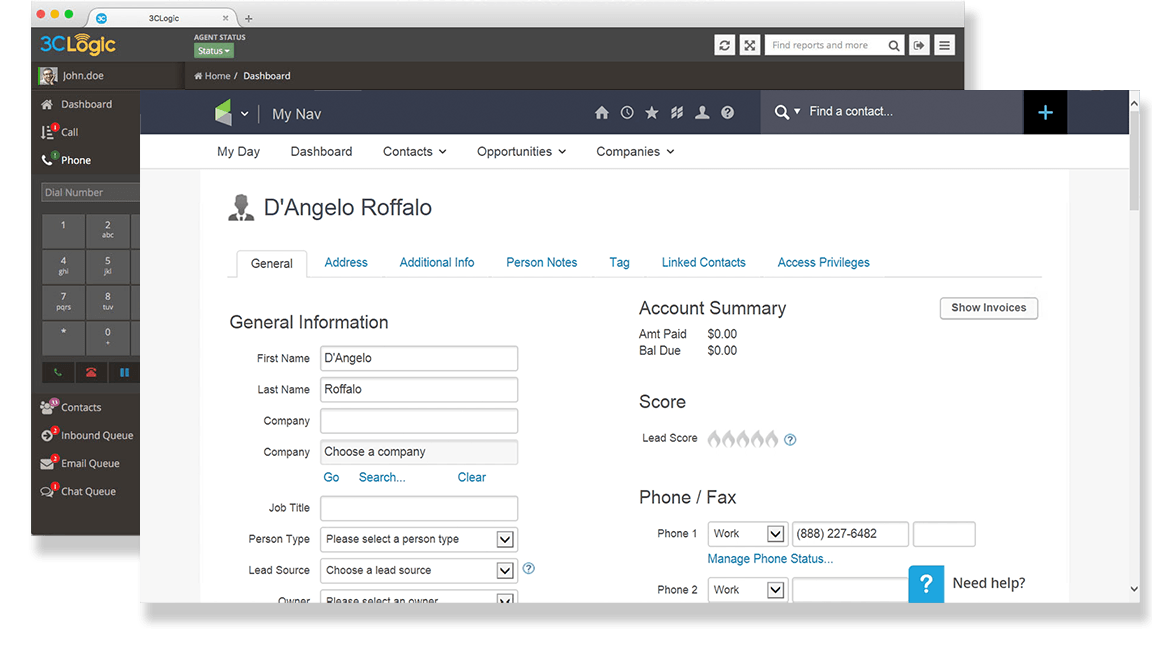Click the fullscreen expand icon in 3CLogic header
This screenshot has height=654, width=1152.
(749, 46)
